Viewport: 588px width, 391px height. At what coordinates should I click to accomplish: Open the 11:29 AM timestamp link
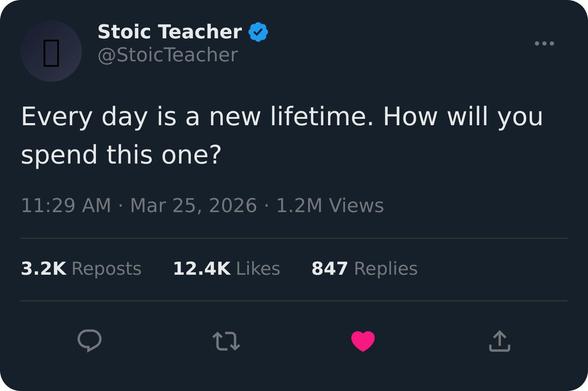(66, 205)
